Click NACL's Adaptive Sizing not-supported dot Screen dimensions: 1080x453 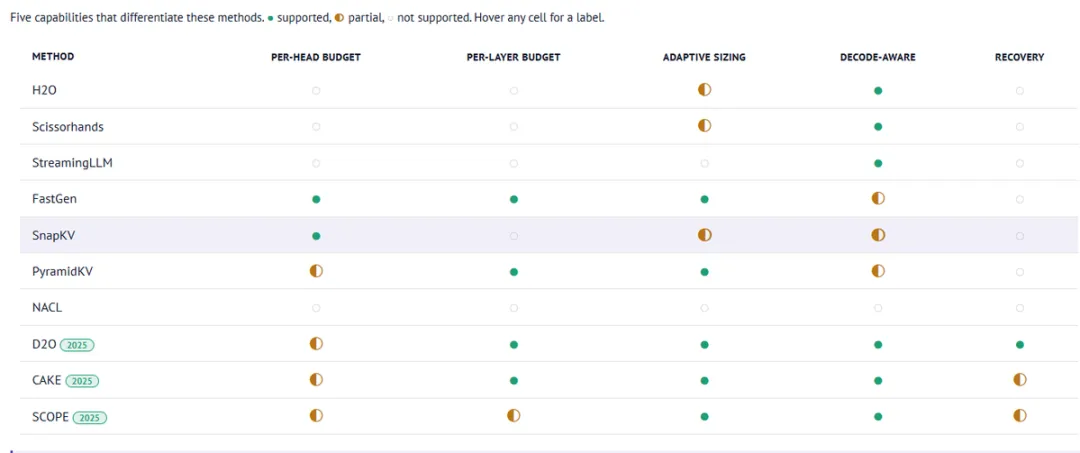pos(704,308)
